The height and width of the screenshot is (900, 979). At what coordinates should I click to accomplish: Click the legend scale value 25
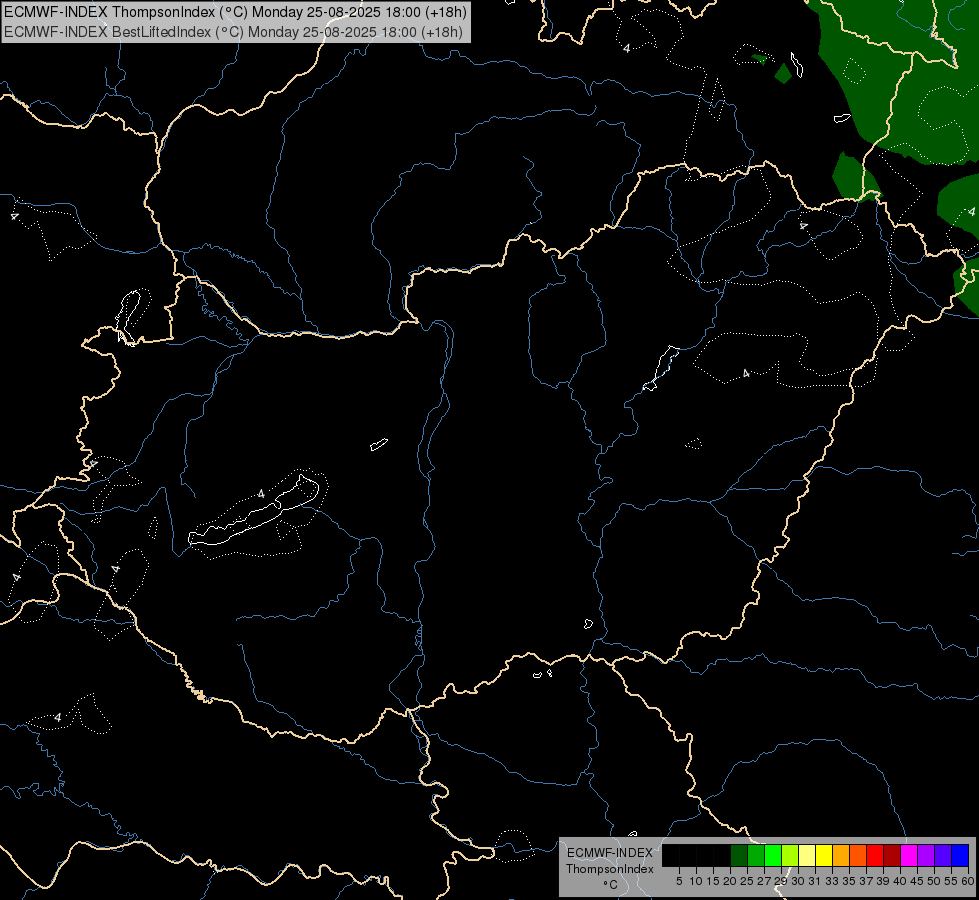pos(747,881)
